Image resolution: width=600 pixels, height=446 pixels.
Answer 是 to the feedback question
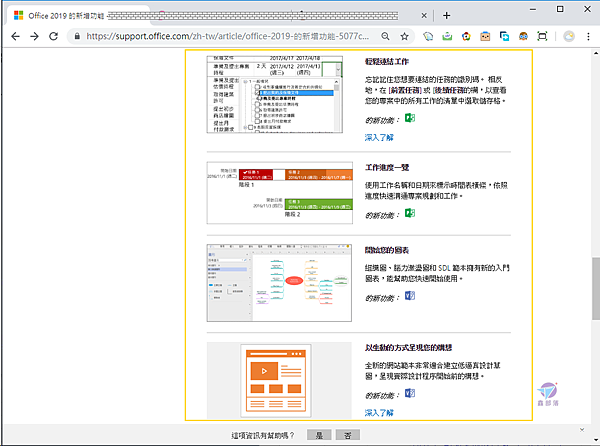(319, 435)
